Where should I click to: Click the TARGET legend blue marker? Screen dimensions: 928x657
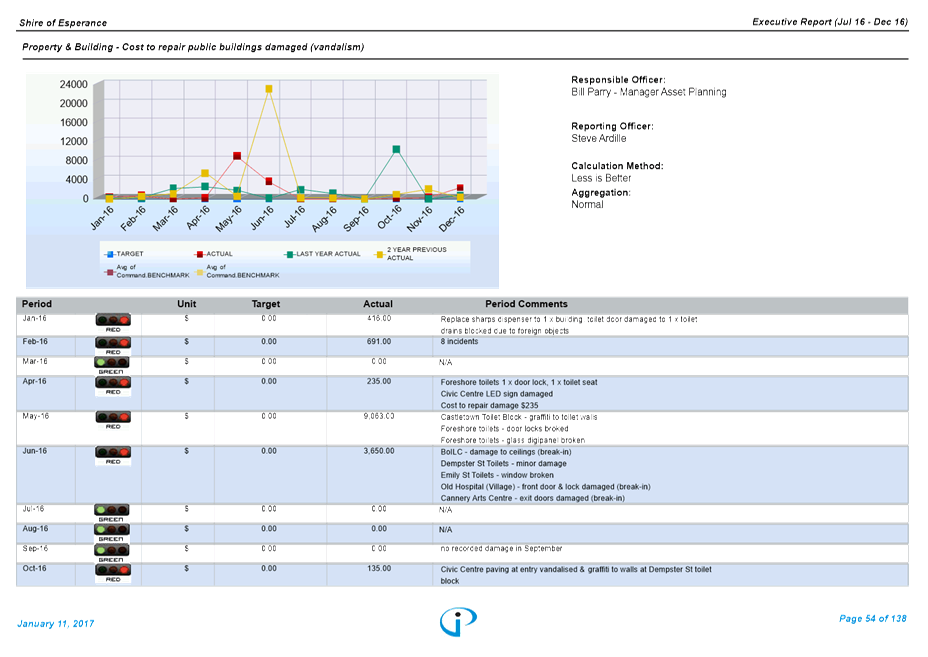[x=110, y=254]
